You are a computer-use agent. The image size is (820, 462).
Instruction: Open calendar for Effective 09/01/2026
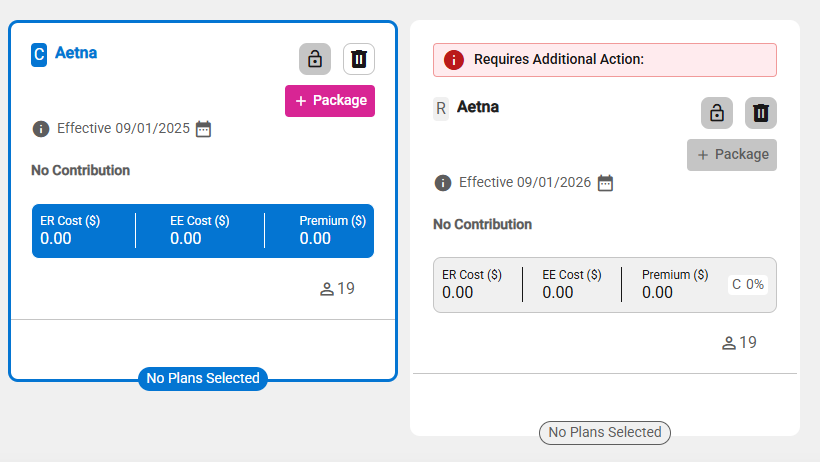(x=605, y=183)
